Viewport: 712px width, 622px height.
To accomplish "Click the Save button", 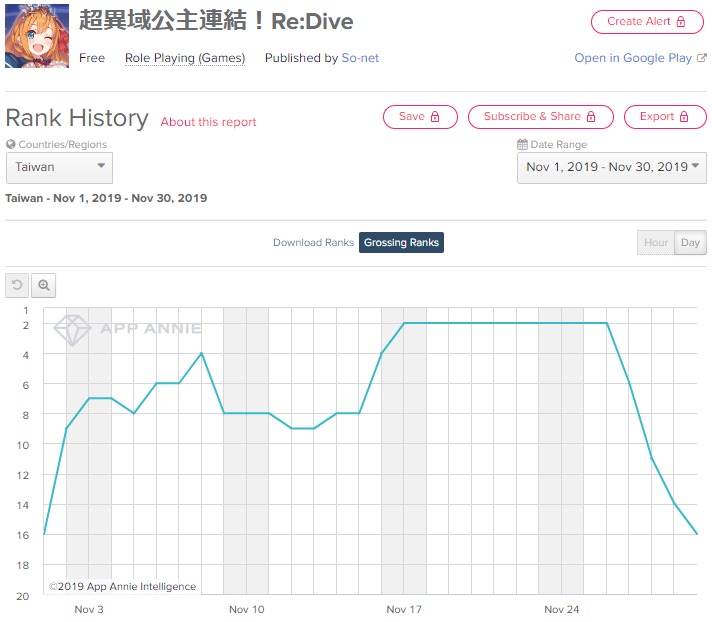I will click(420, 117).
